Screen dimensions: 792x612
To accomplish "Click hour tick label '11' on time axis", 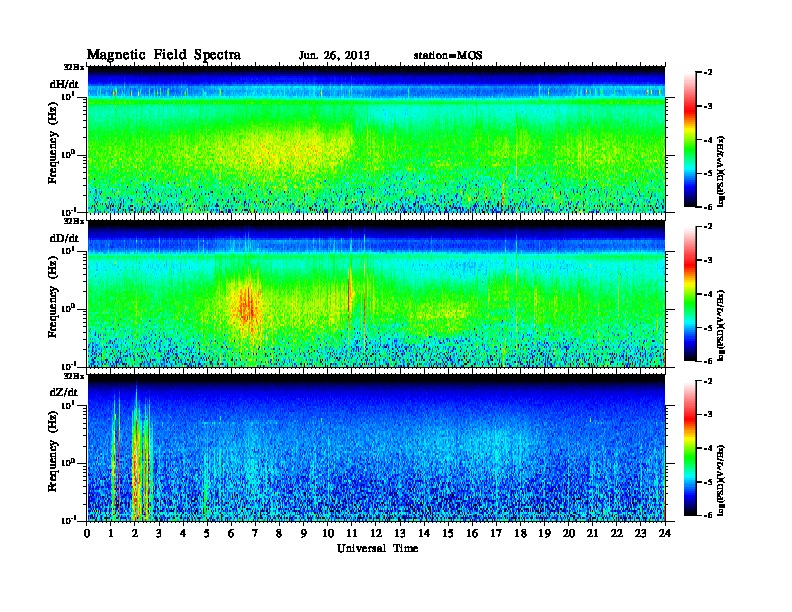I will [x=352, y=534].
